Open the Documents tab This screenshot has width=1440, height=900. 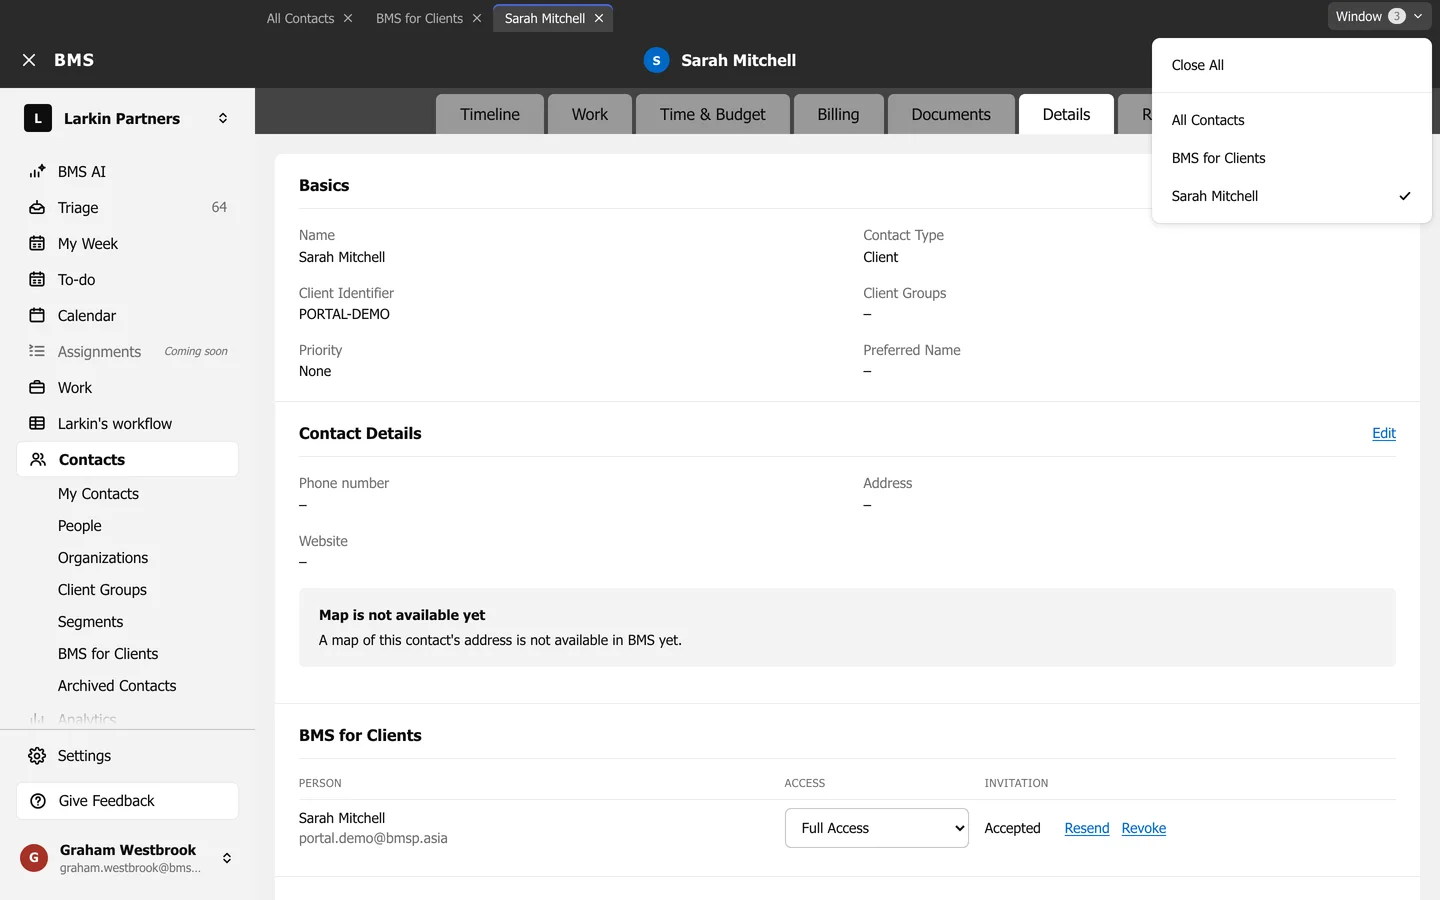coord(951,114)
